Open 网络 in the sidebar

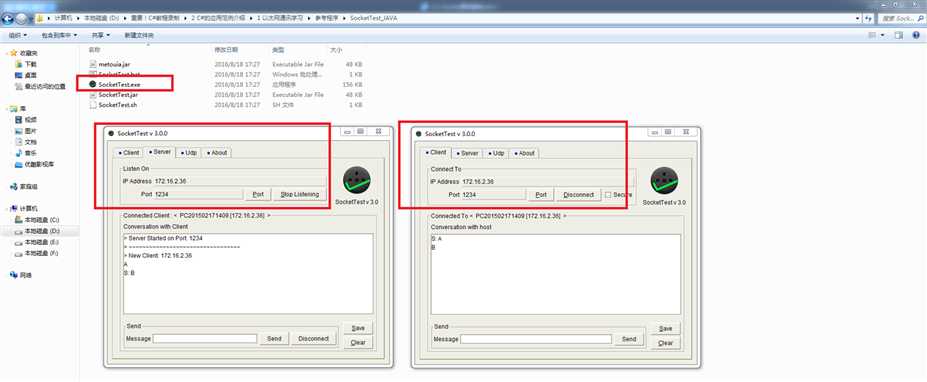21,275
